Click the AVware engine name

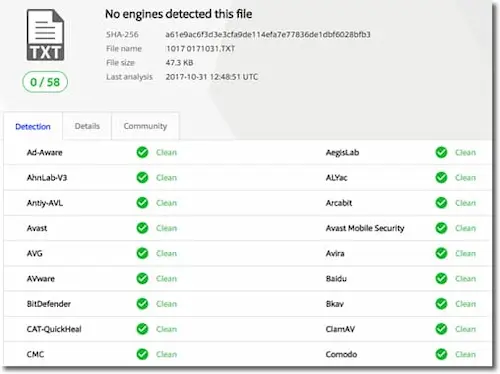pyautogui.click(x=41, y=279)
